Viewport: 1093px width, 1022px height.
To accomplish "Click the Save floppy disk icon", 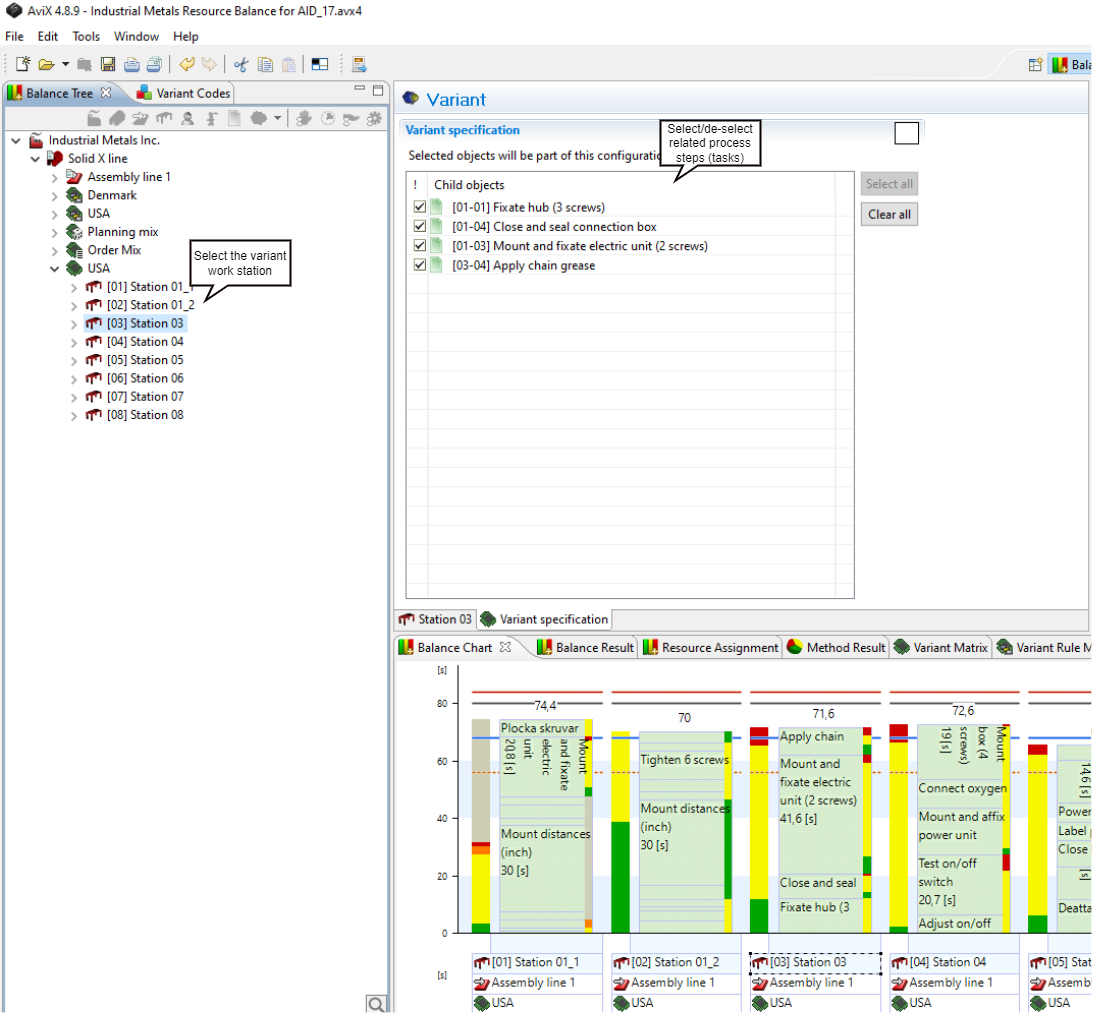I will click(x=108, y=65).
